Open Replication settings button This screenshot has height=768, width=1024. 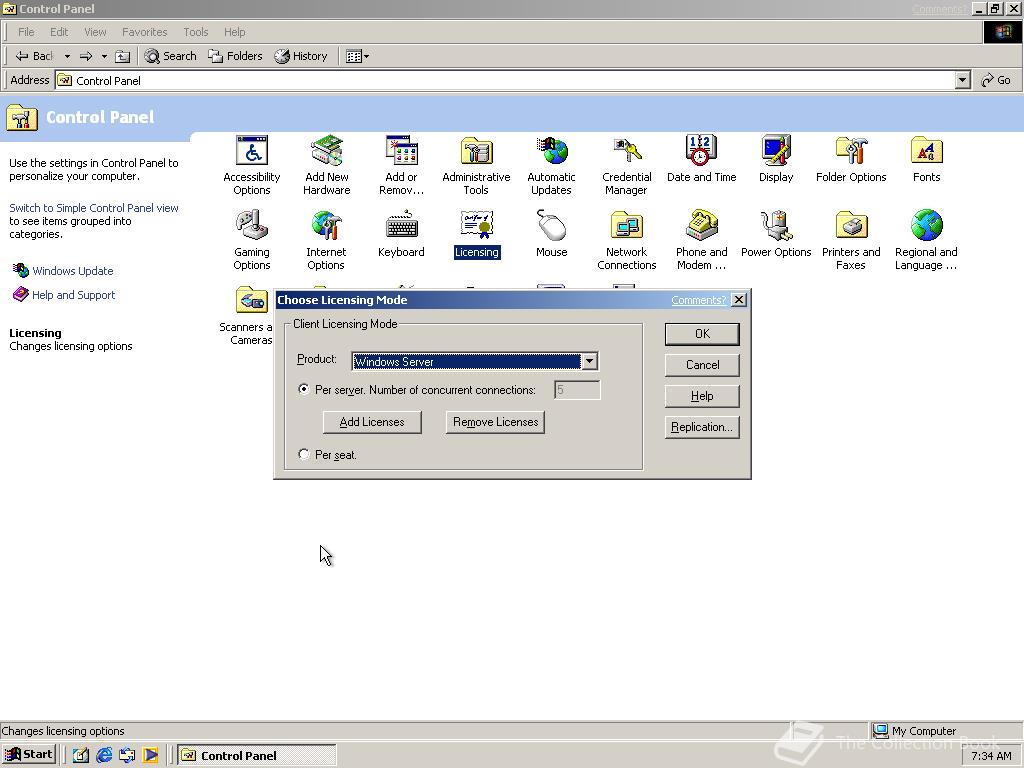[702, 427]
